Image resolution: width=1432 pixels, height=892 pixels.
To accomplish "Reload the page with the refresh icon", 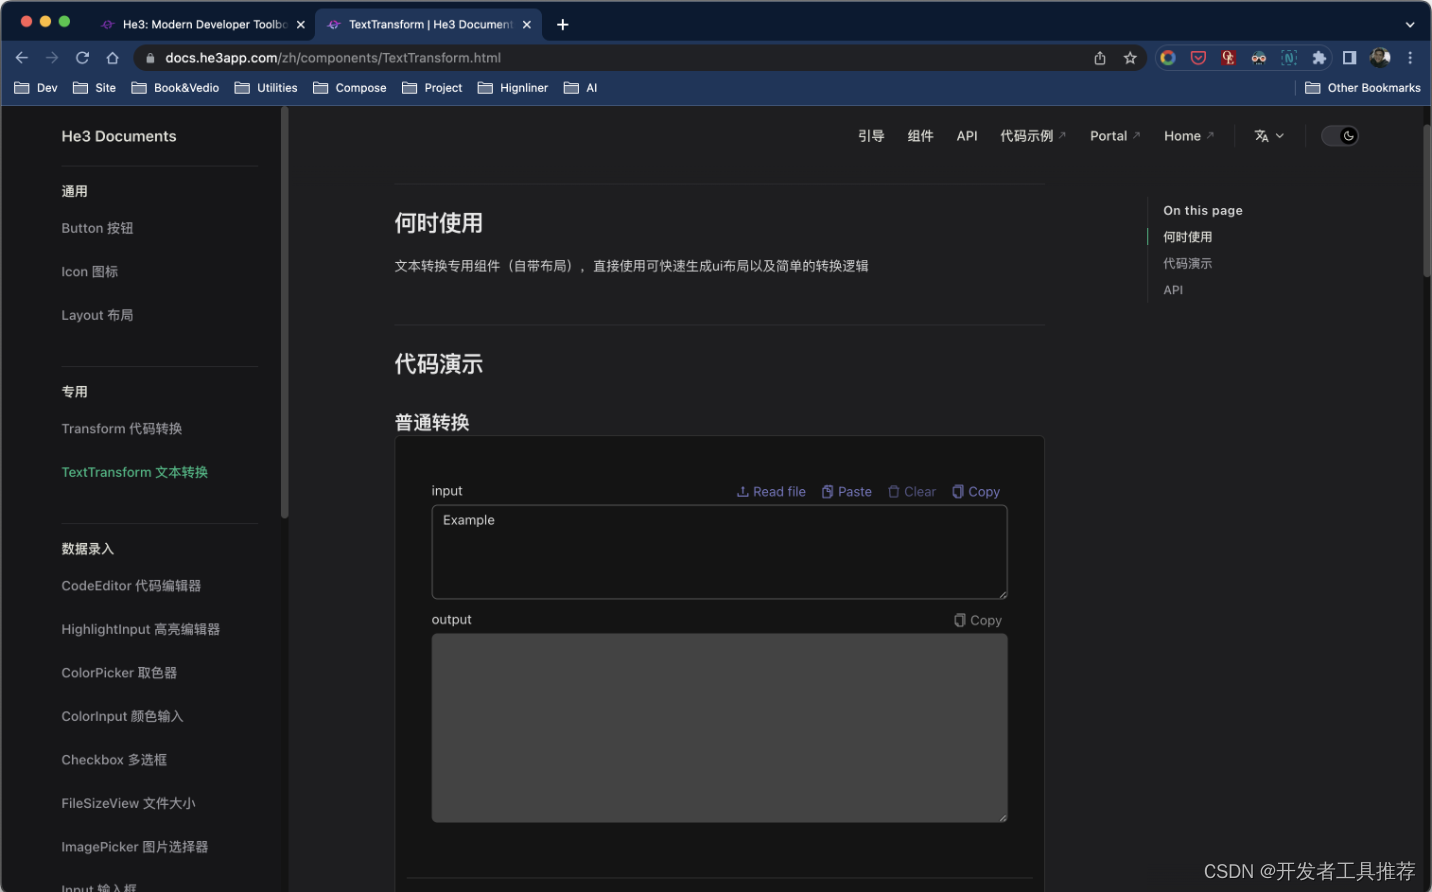I will (x=82, y=57).
